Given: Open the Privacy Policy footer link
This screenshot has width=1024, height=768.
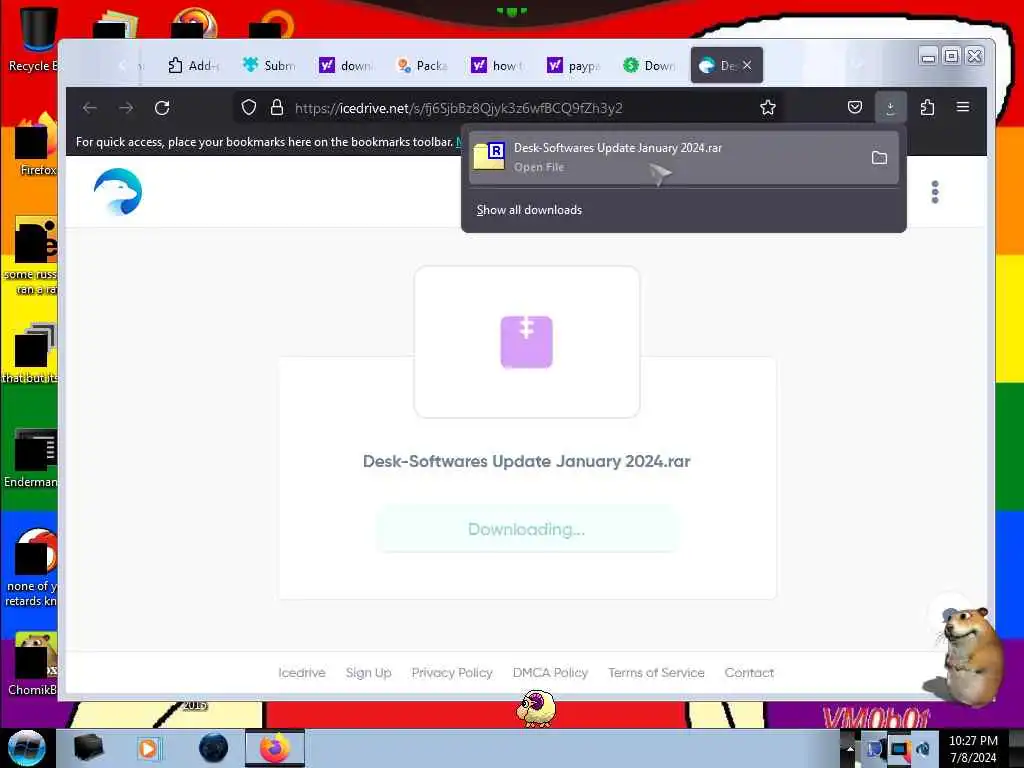Looking at the screenshot, I should click(x=452, y=673).
